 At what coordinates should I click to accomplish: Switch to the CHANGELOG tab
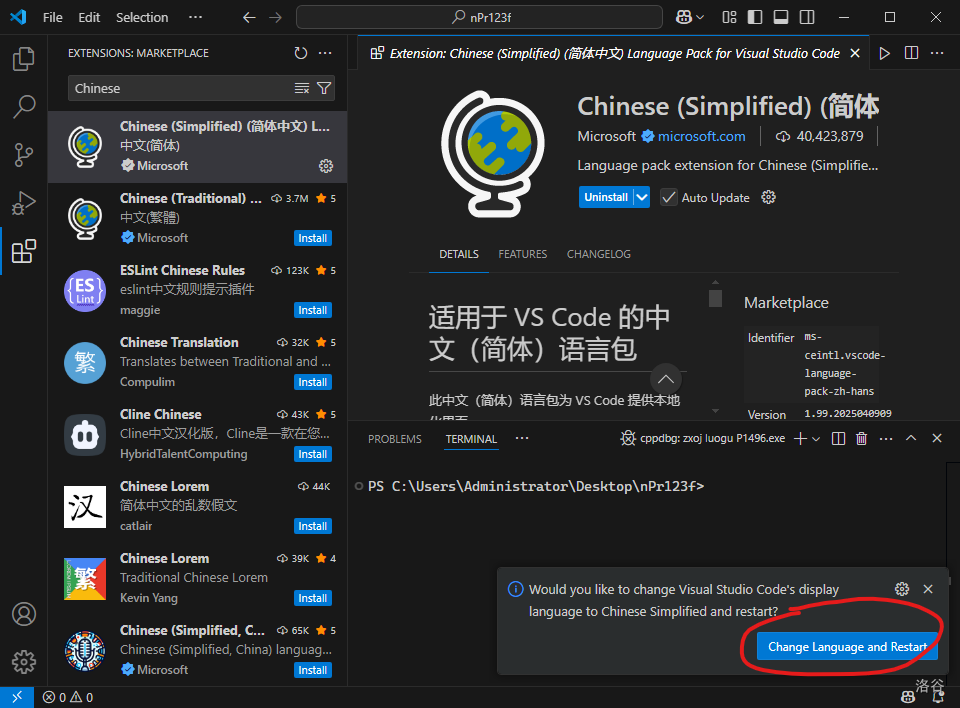pyautogui.click(x=598, y=254)
